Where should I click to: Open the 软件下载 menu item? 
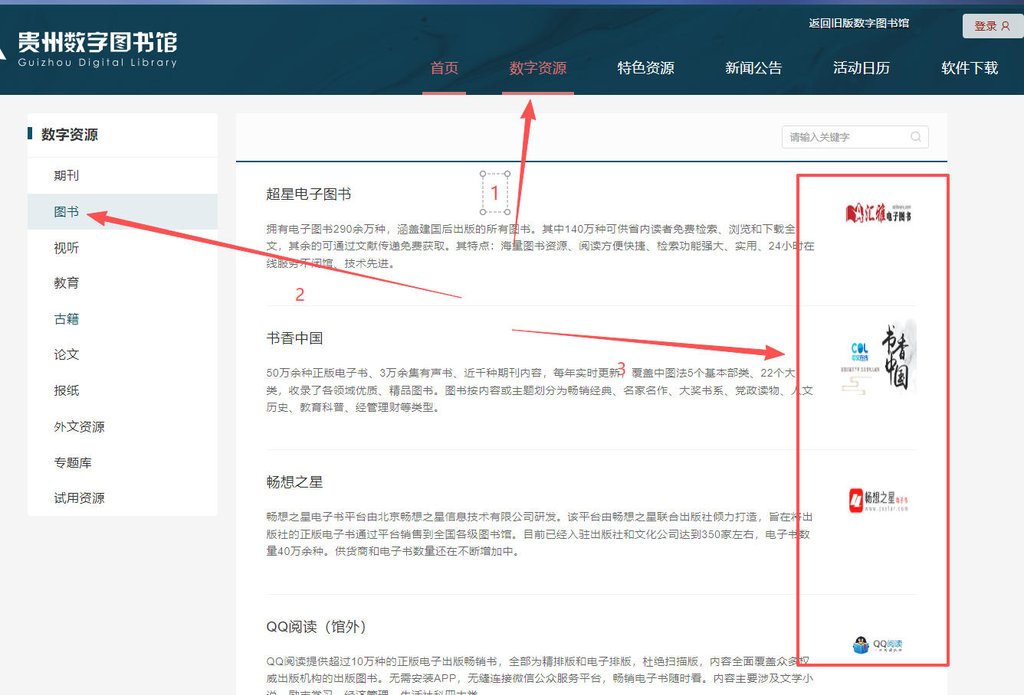click(x=969, y=68)
